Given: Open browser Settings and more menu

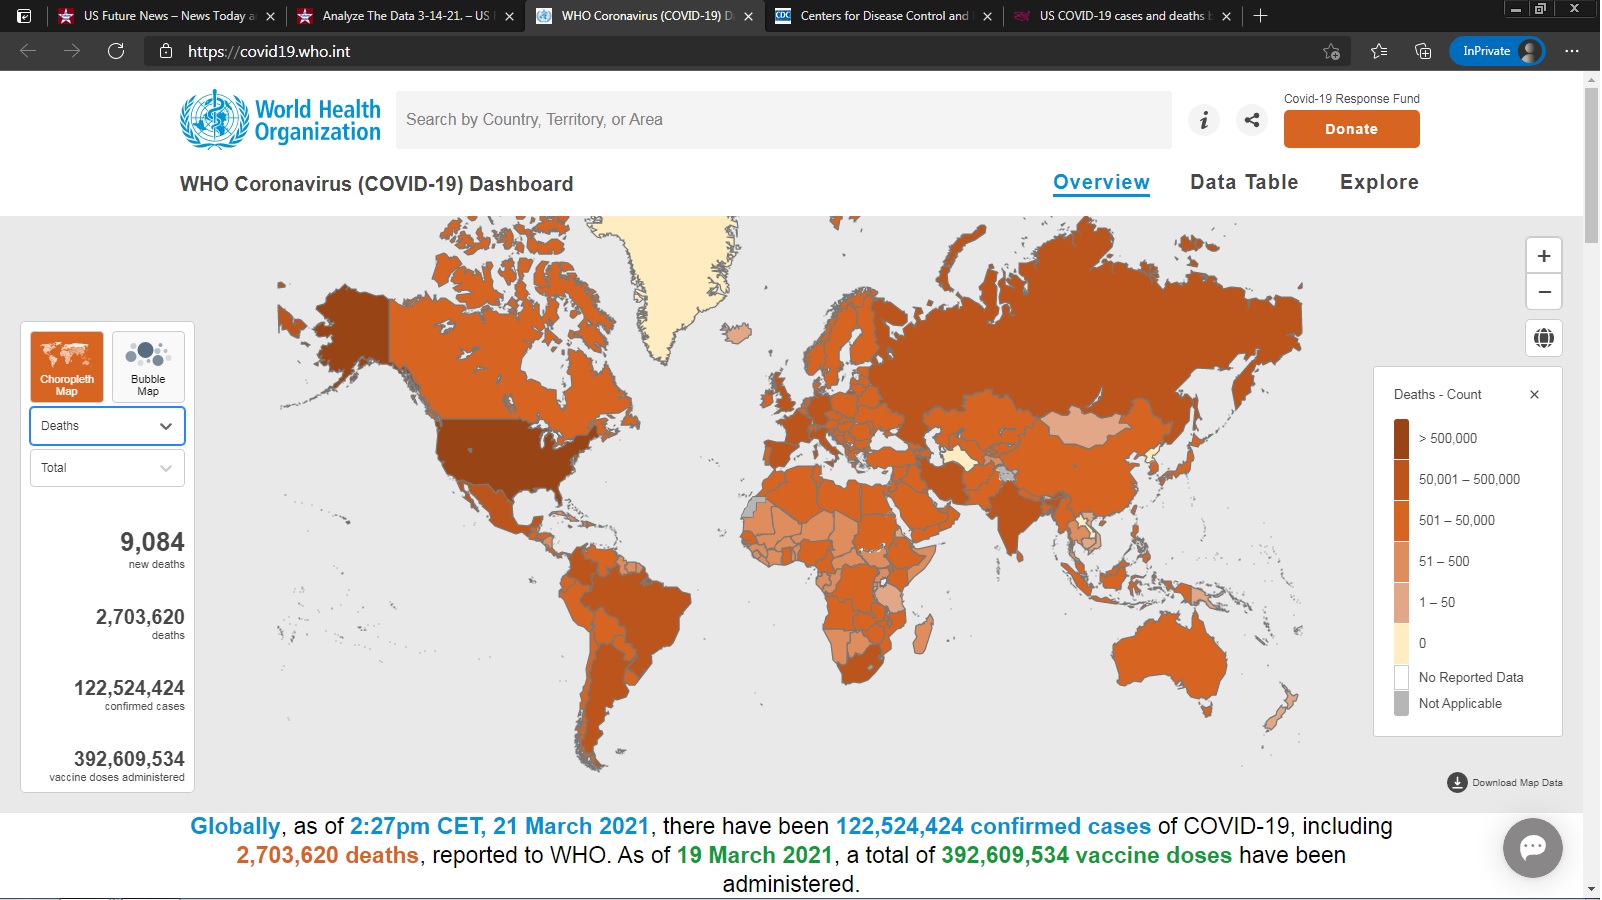Looking at the screenshot, I should click(x=1572, y=51).
